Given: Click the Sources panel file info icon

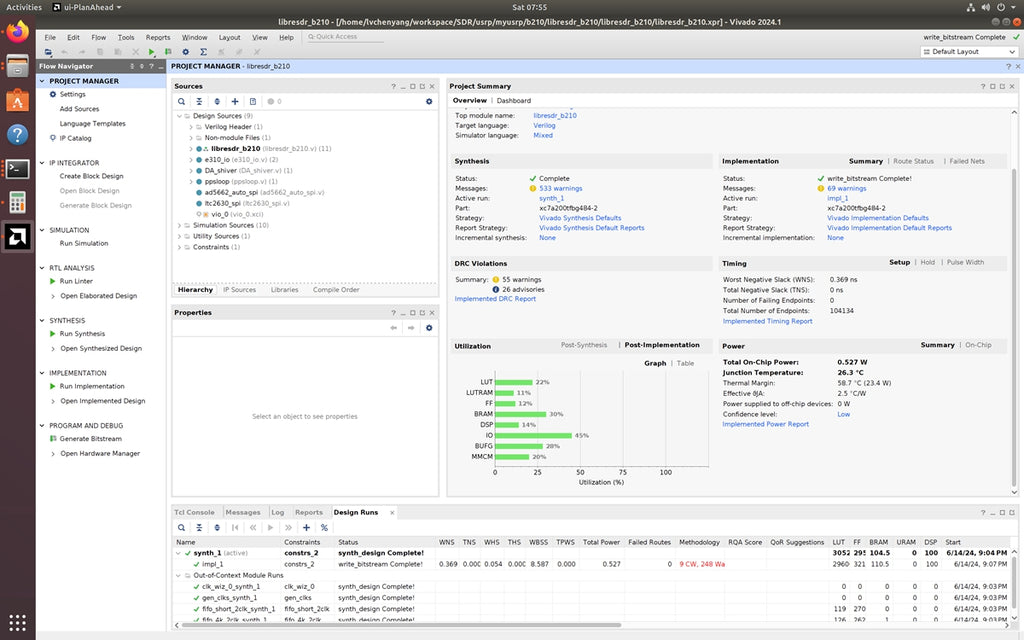Looking at the screenshot, I should (x=253, y=101).
